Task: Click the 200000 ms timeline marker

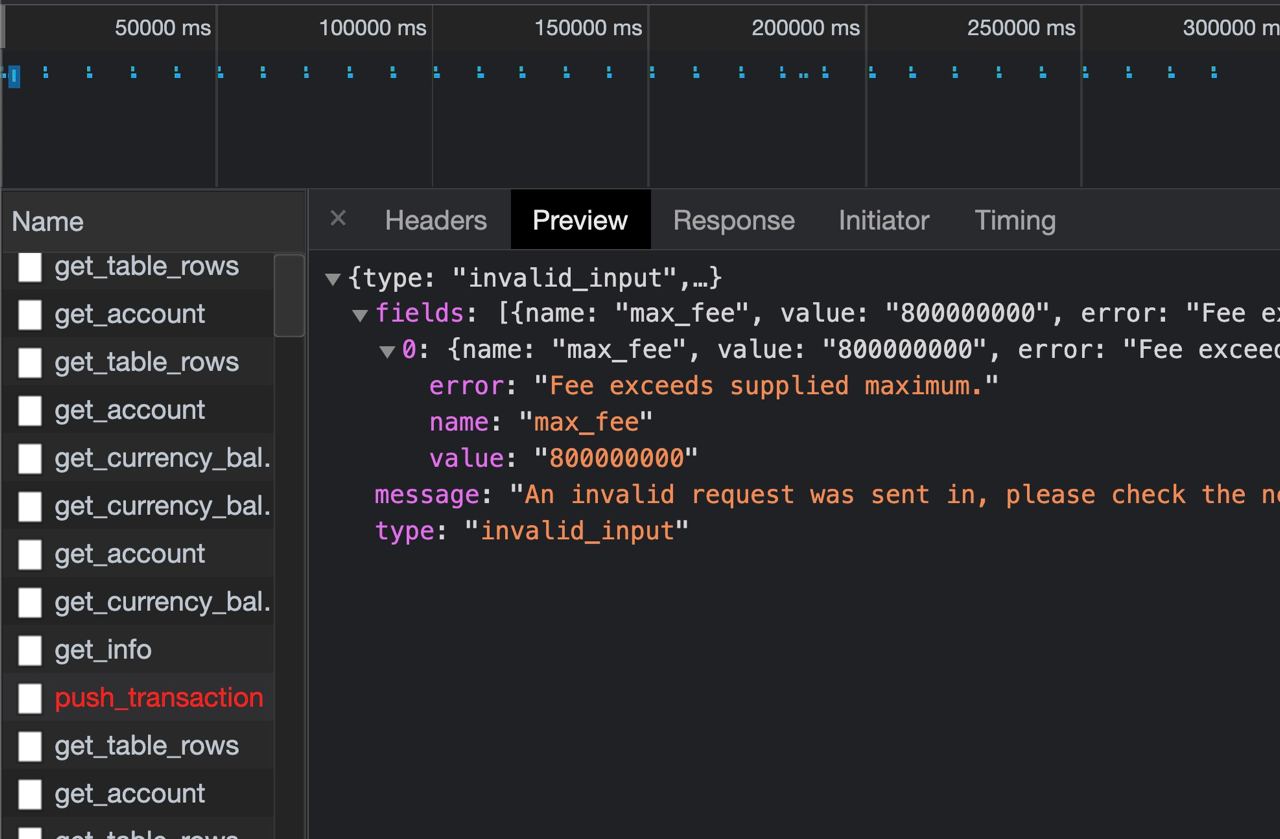Action: [805, 28]
